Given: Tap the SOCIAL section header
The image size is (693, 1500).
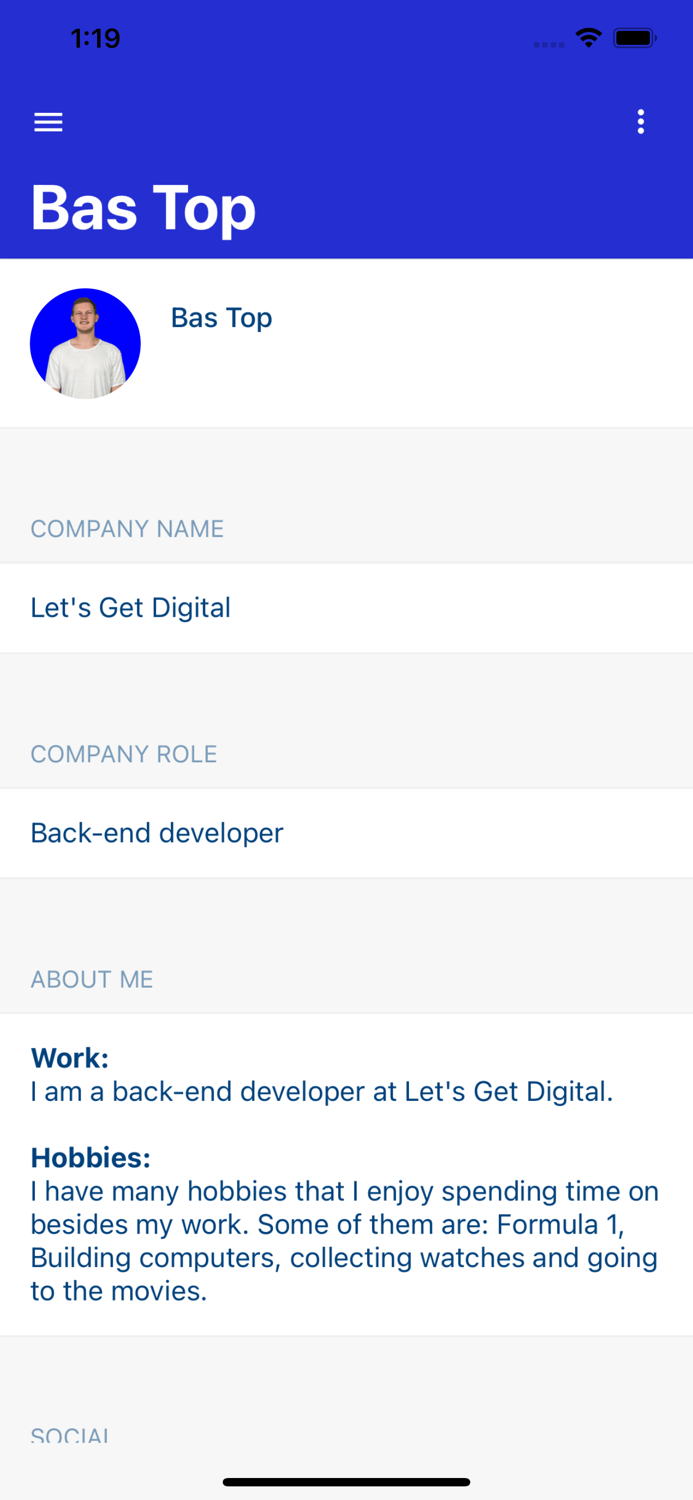Looking at the screenshot, I should 70,1435.
